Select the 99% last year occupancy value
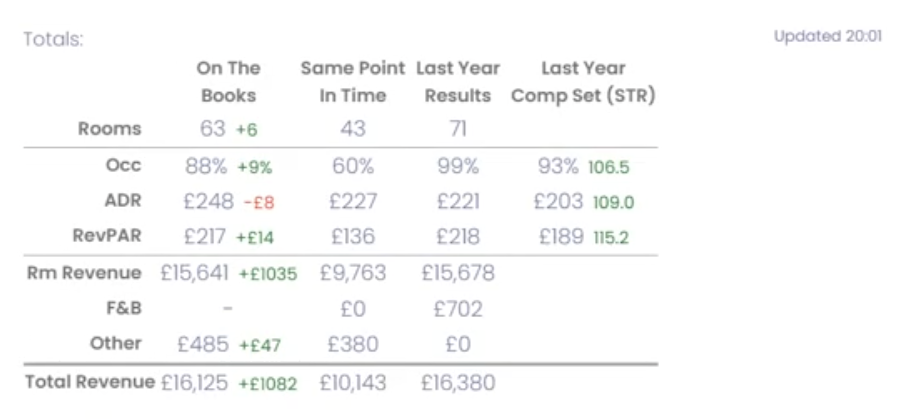This screenshot has width=904, height=420. (458, 165)
